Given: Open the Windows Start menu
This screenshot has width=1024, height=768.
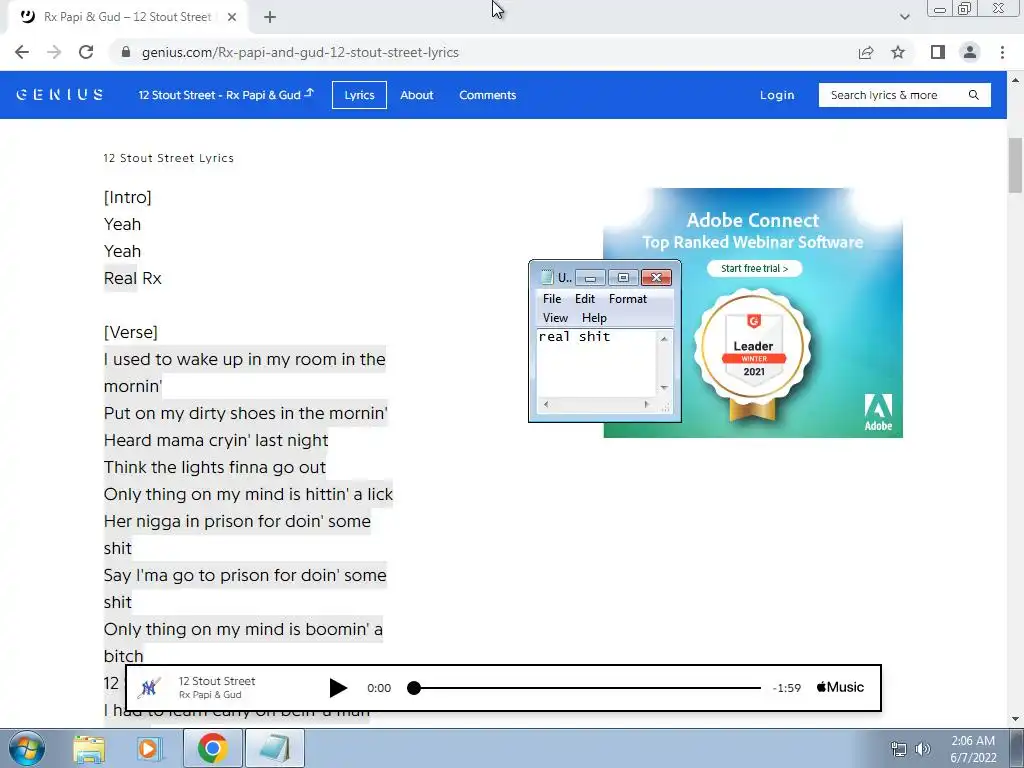Looking at the screenshot, I should (x=27, y=748).
